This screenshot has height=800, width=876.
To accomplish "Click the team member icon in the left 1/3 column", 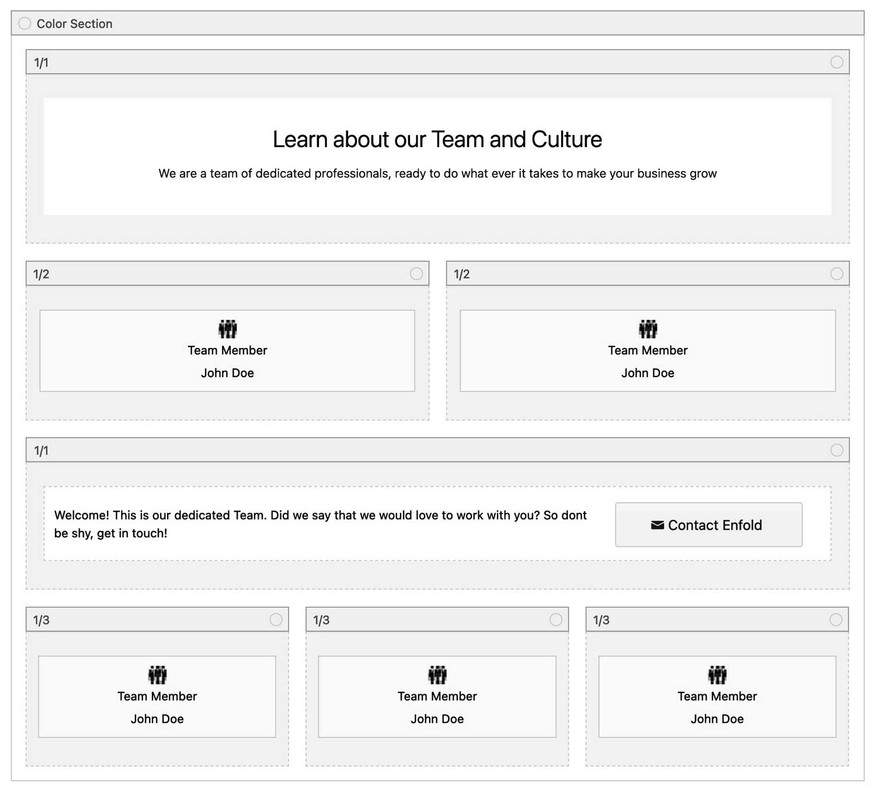I will click(158, 675).
